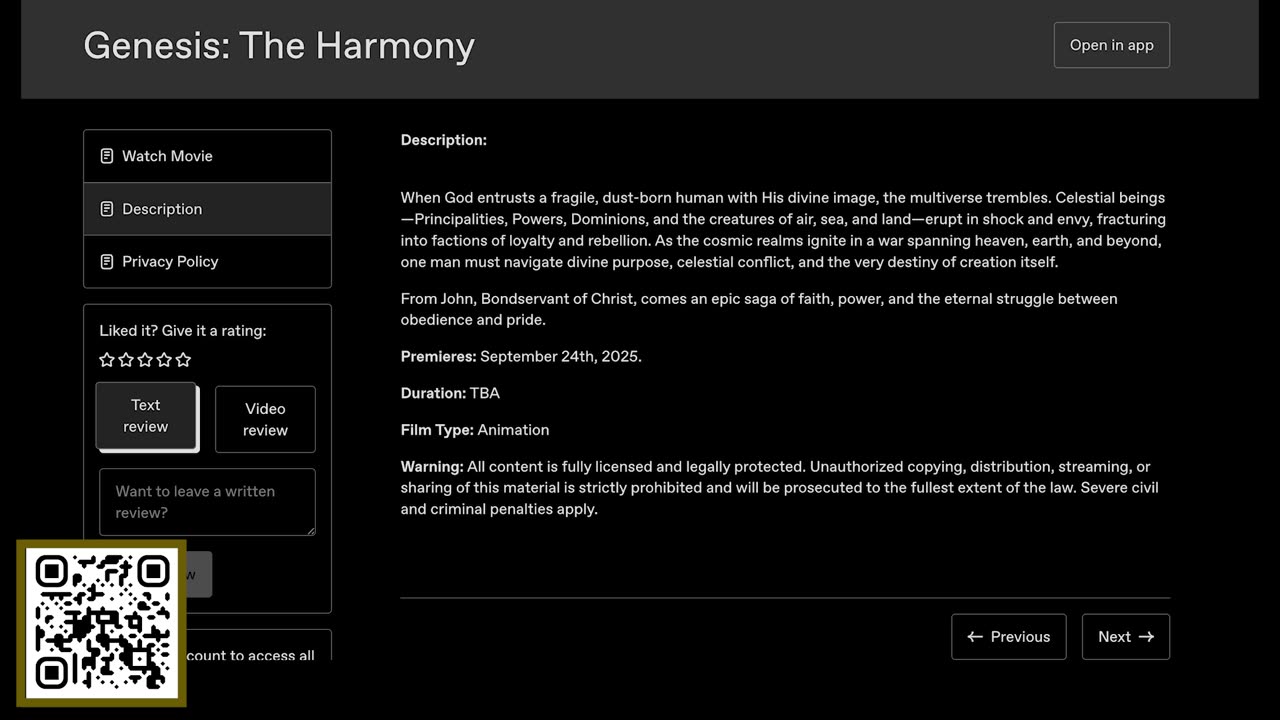This screenshot has height=720, width=1280.
Task: Click the Genesis: The Harmony title
Action: tap(279, 46)
